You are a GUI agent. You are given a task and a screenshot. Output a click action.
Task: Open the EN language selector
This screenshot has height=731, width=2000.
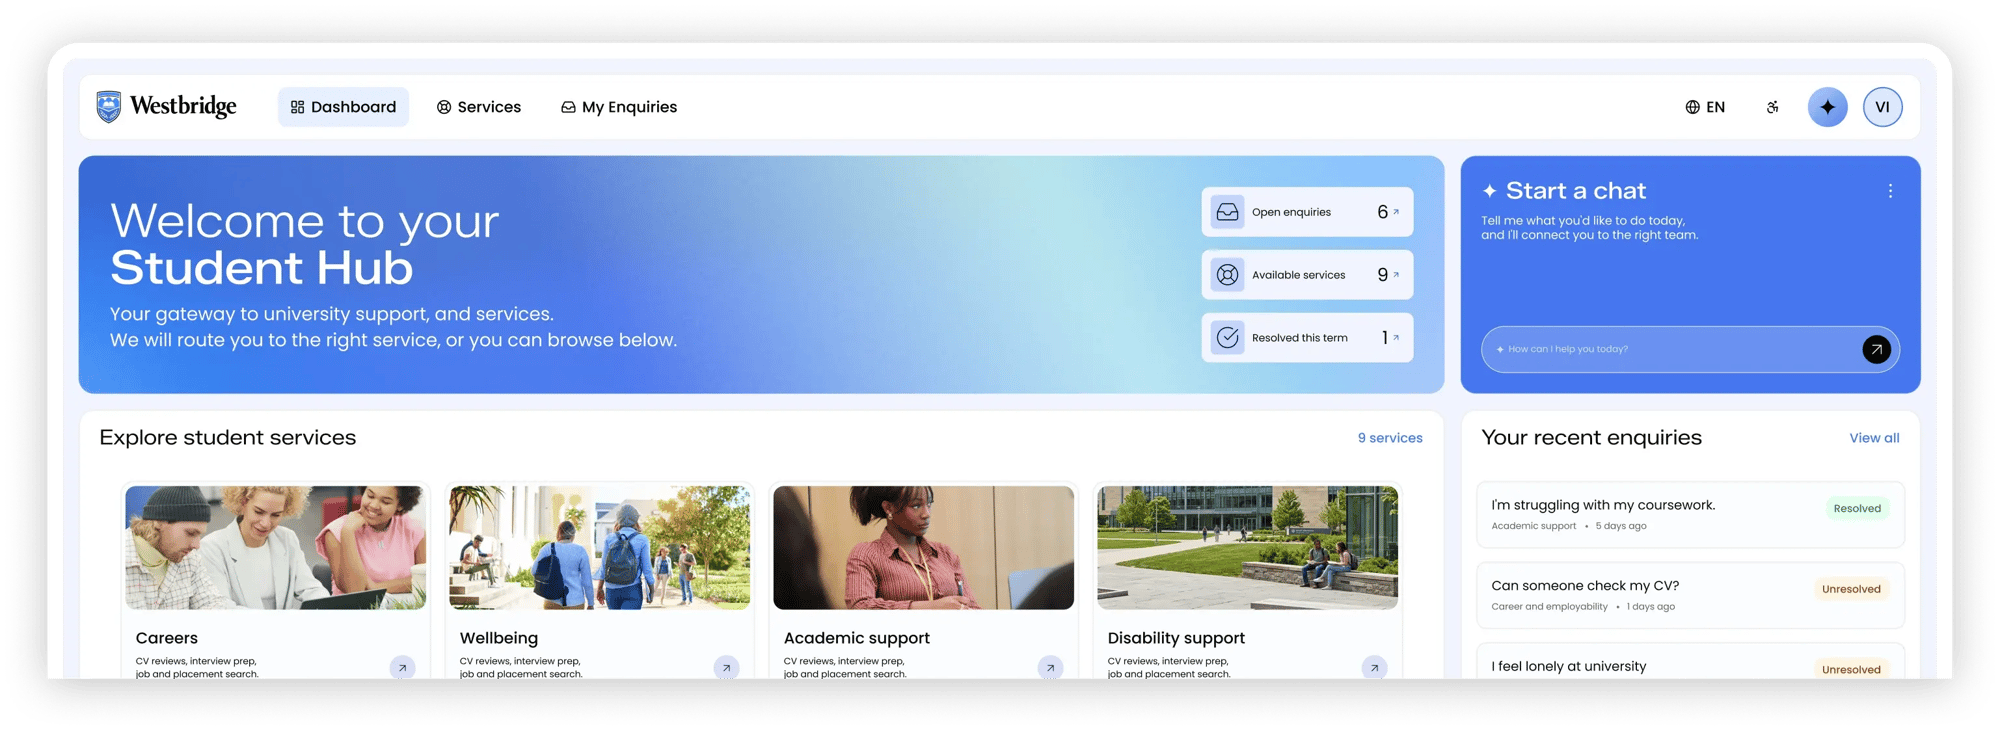[x=1705, y=107]
